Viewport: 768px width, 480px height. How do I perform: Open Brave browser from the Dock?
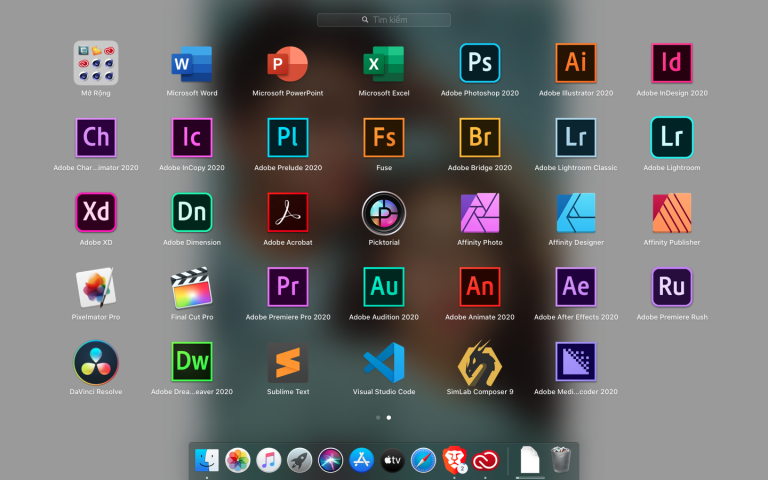[455, 460]
